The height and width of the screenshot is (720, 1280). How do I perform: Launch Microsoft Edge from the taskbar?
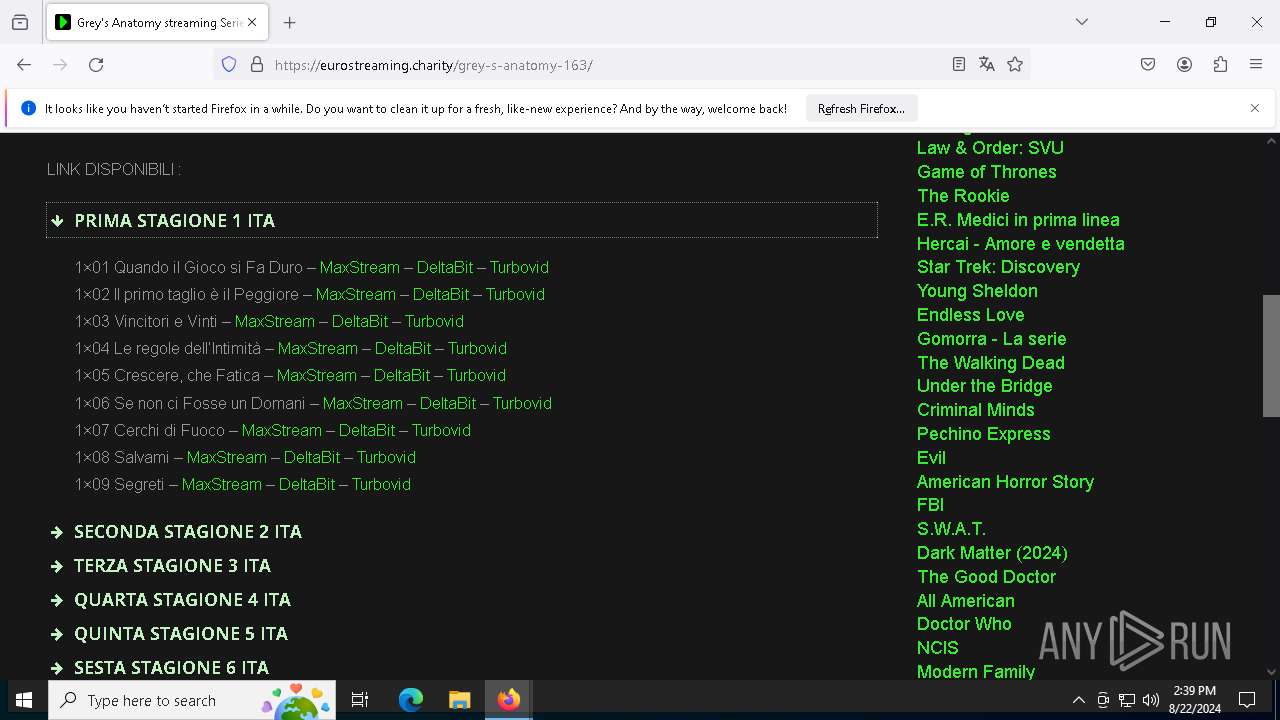pyautogui.click(x=411, y=700)
